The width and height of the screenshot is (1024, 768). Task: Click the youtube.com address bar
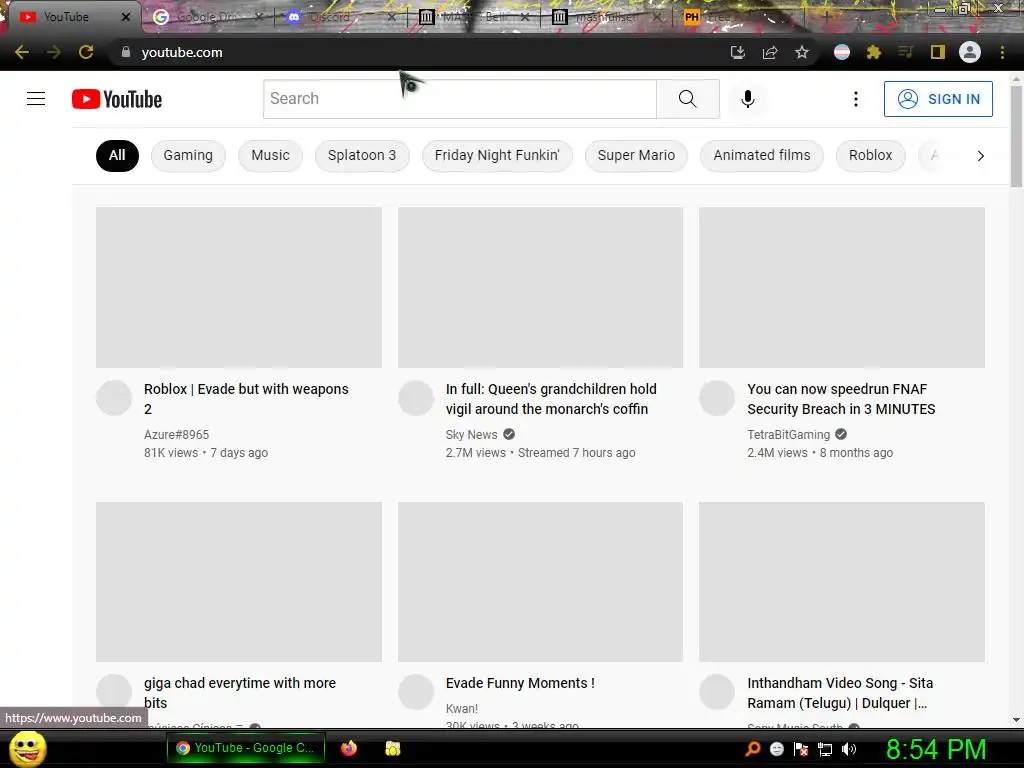(x=418, y=52)
